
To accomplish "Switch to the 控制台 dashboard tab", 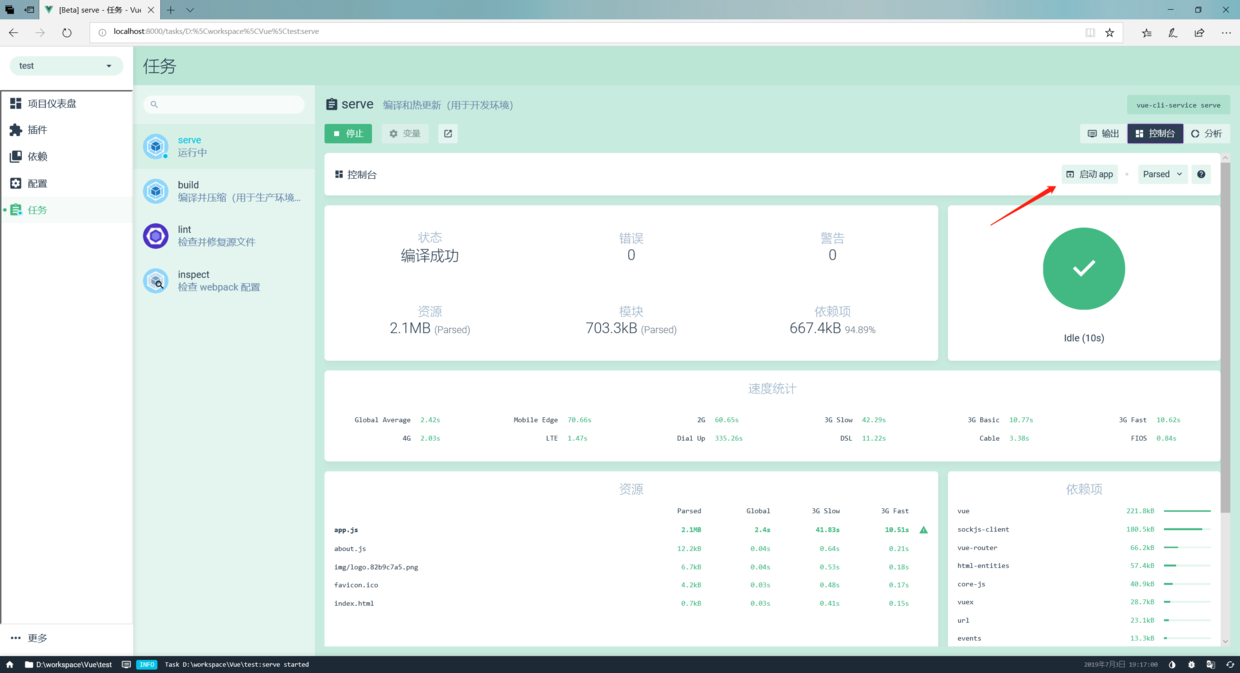I will [x=1155, y=133].
